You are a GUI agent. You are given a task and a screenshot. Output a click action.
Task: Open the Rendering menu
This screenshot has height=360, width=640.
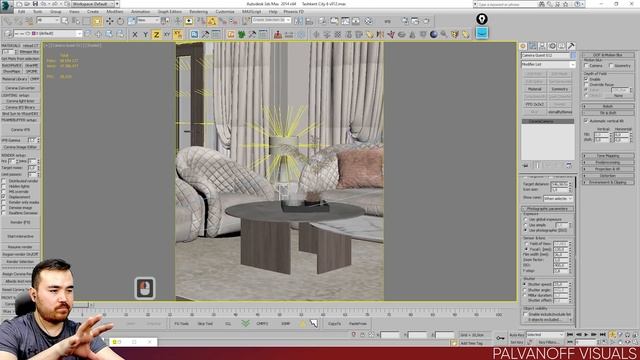(x=199, y=12)
